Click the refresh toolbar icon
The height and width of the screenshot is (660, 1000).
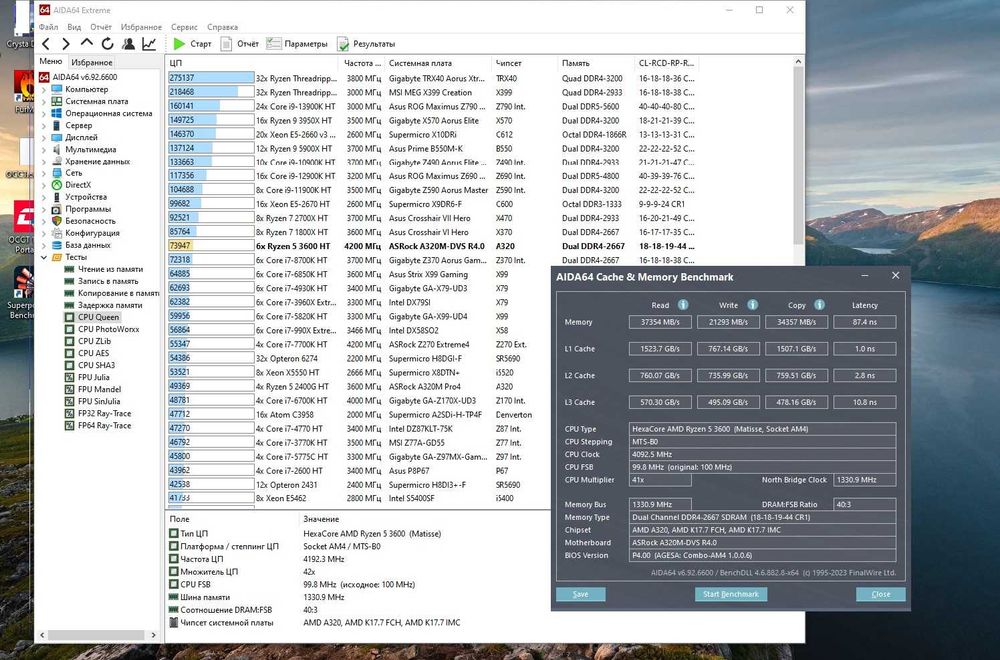click(107, 44)
